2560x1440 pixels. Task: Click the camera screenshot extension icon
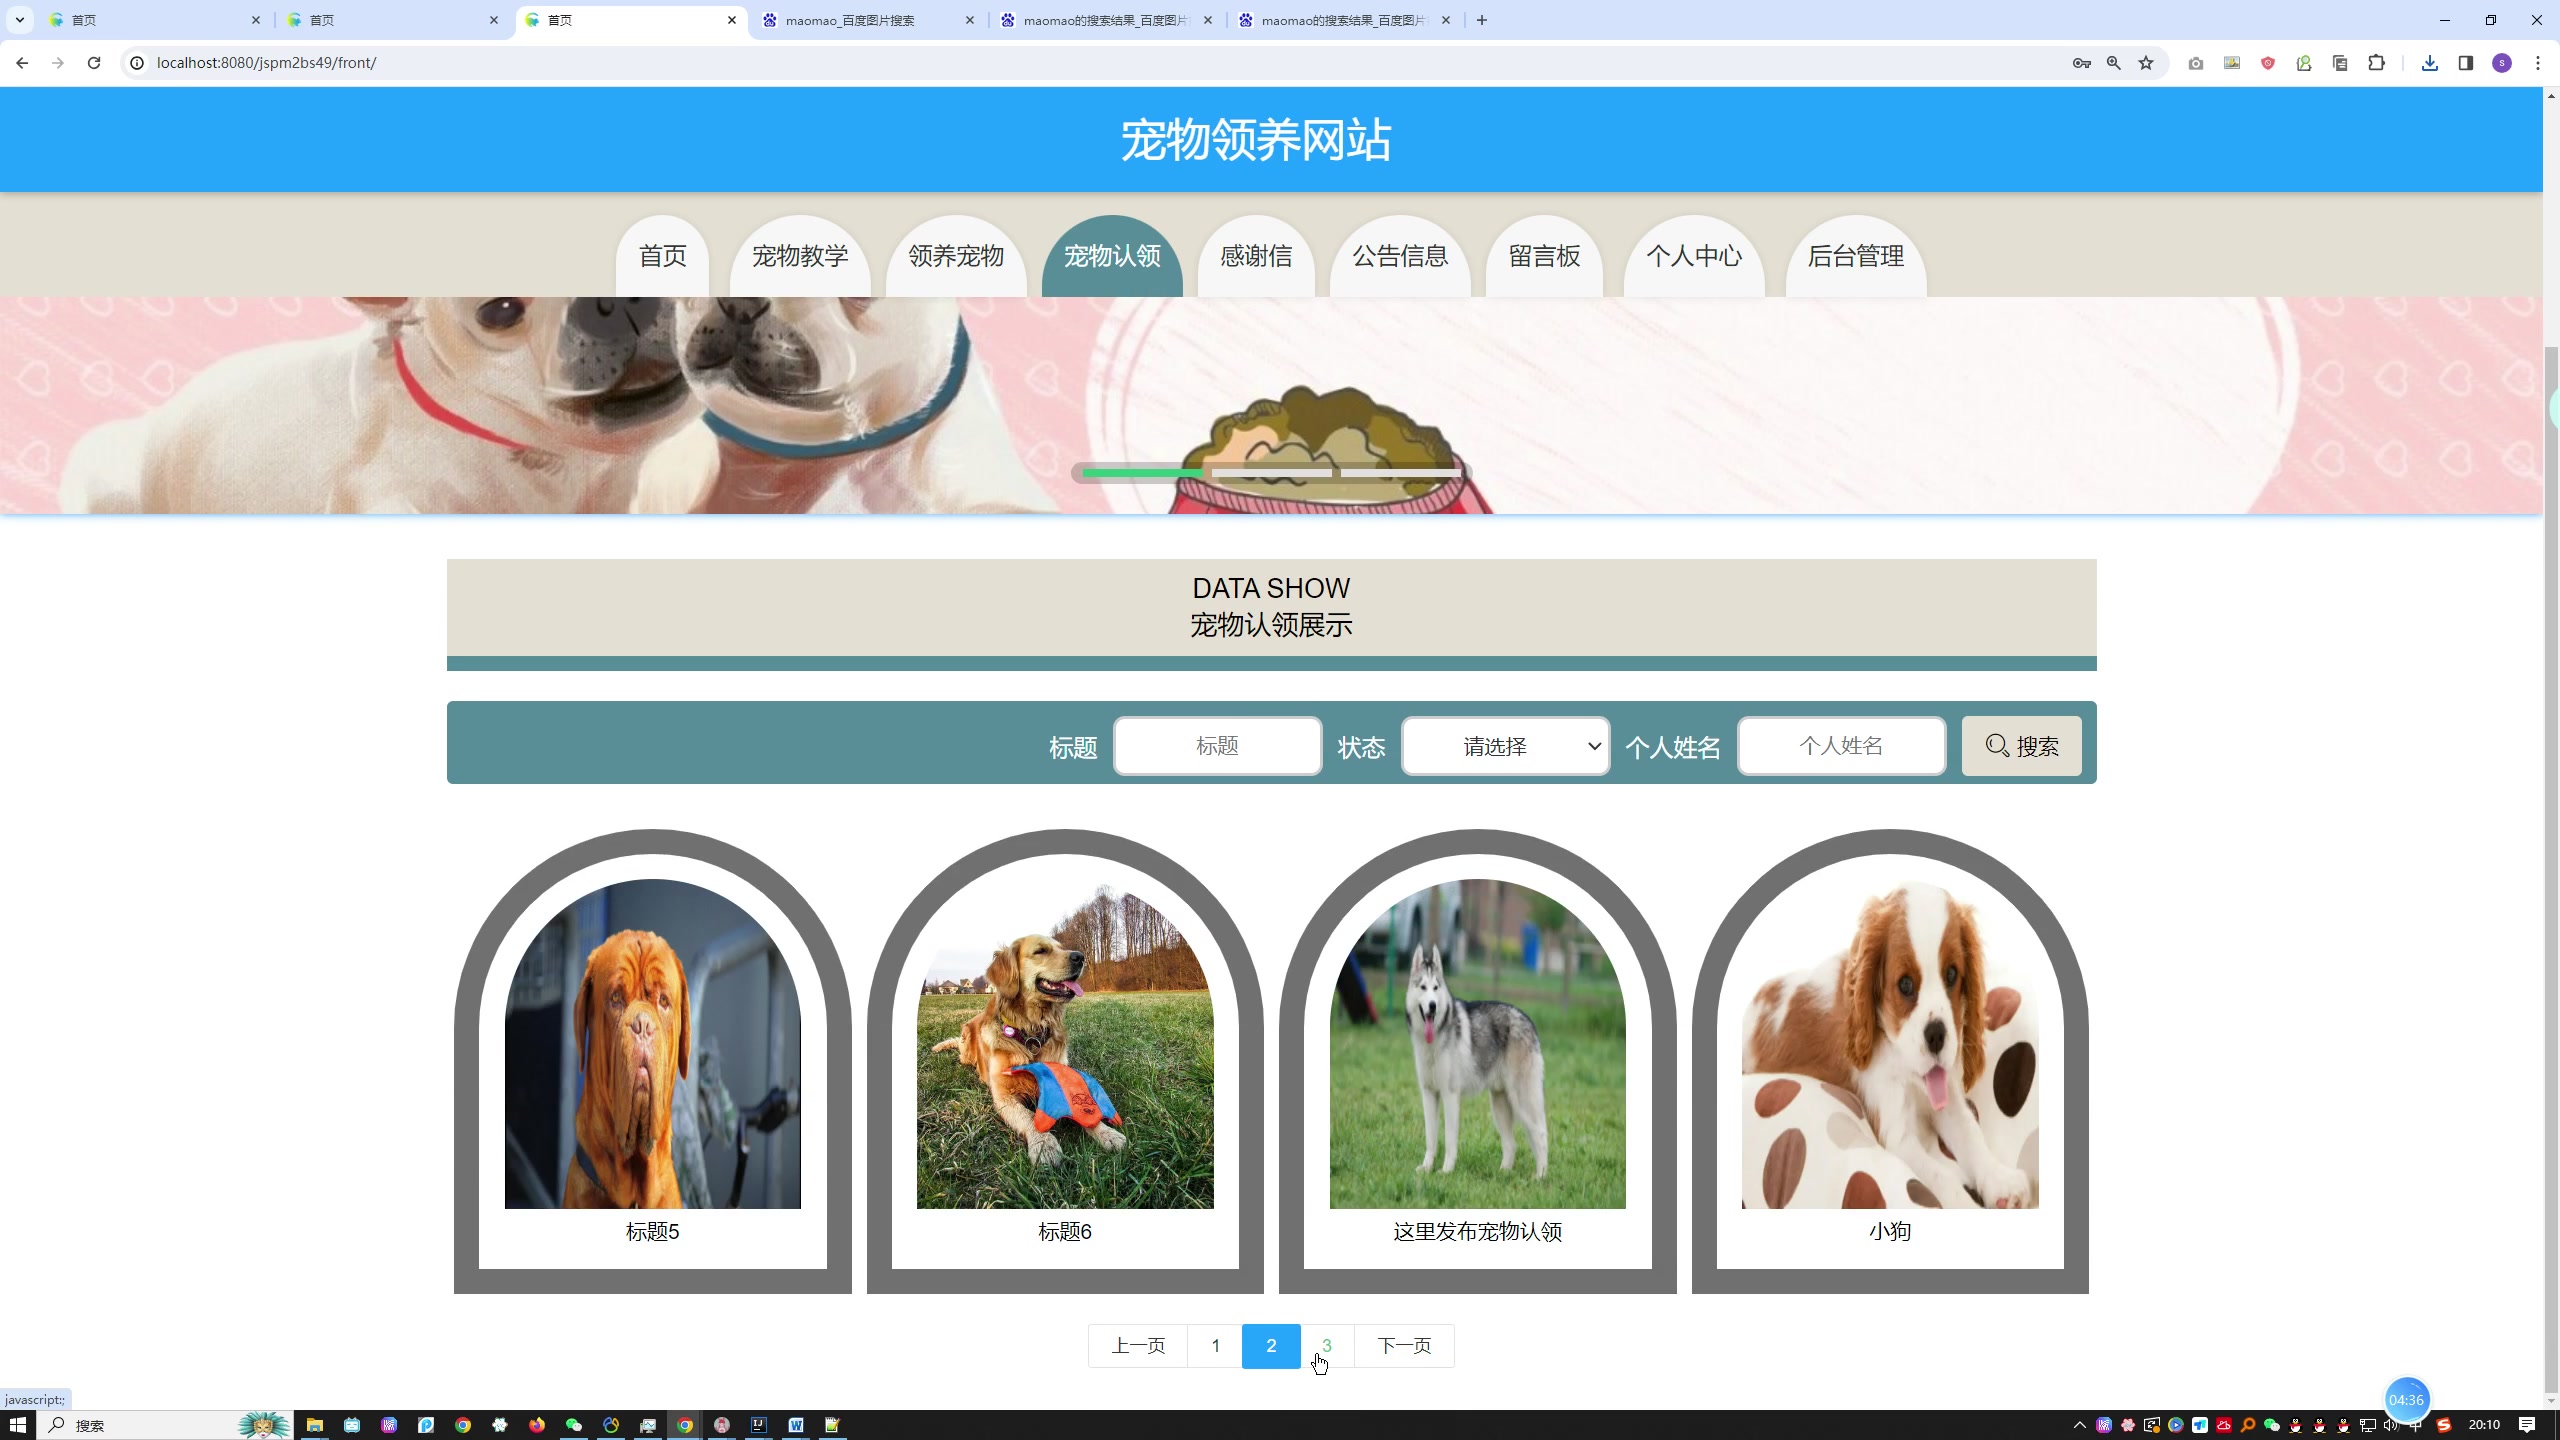tap(2195, 63)
